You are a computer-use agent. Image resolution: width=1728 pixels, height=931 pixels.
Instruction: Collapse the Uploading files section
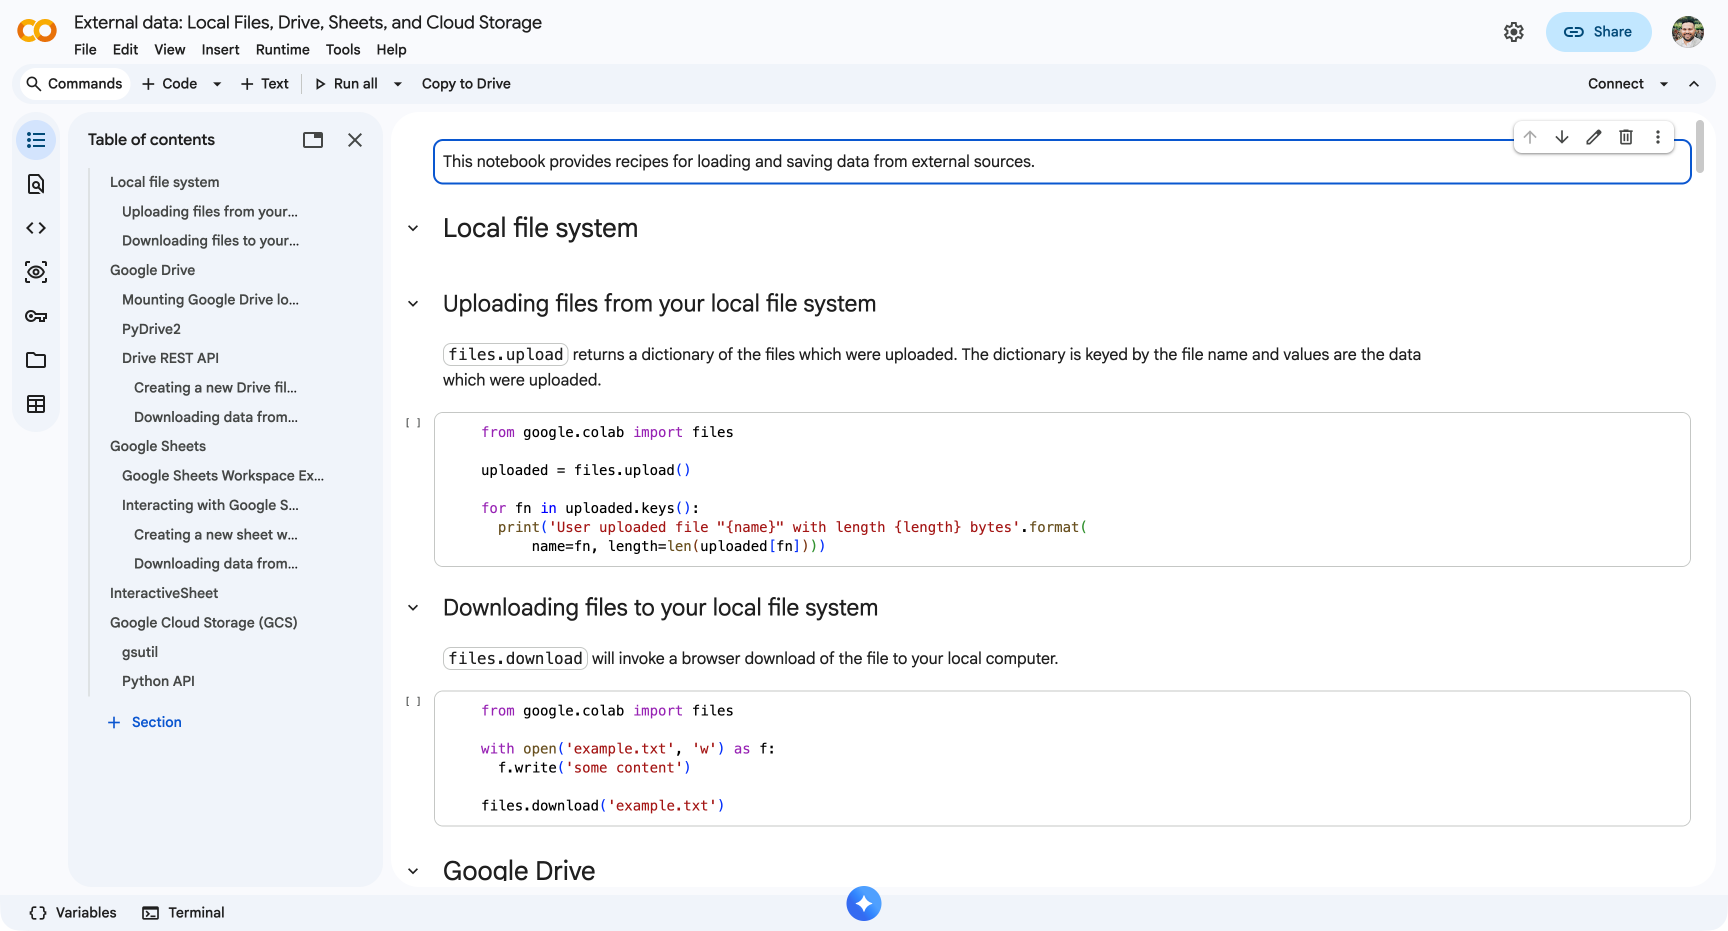[413, 303]
